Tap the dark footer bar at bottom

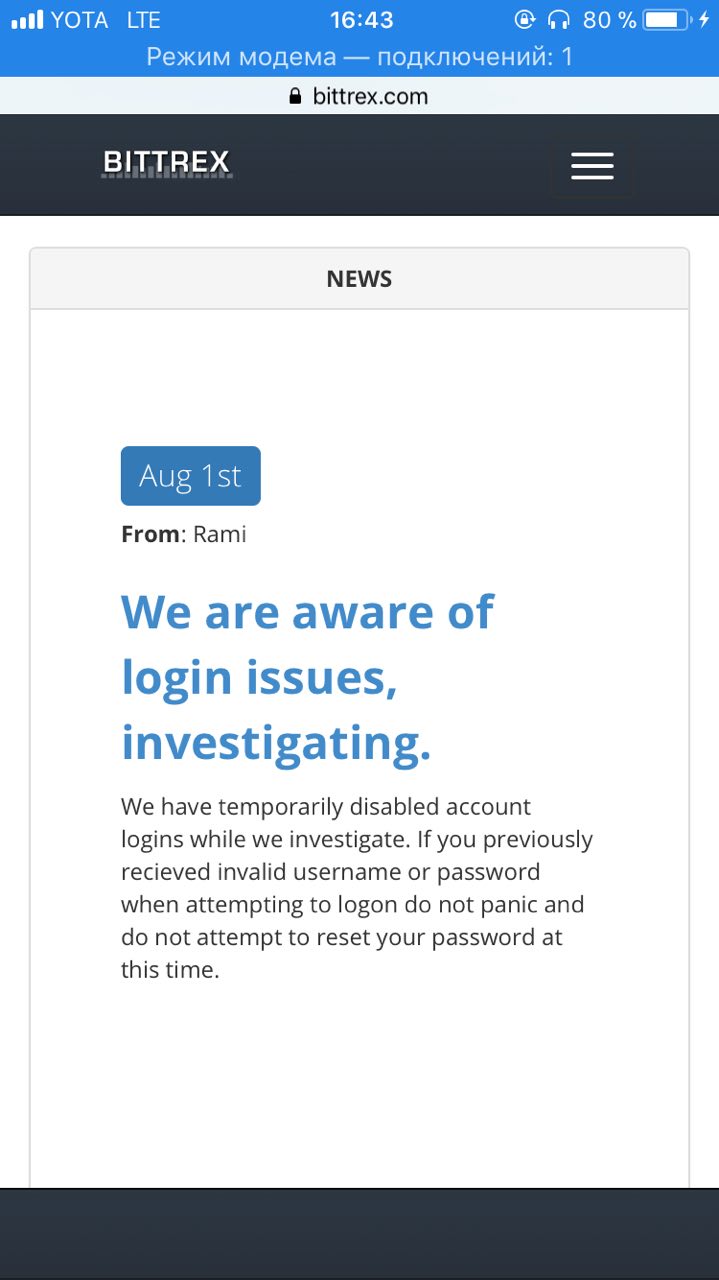coord(359,1234)
